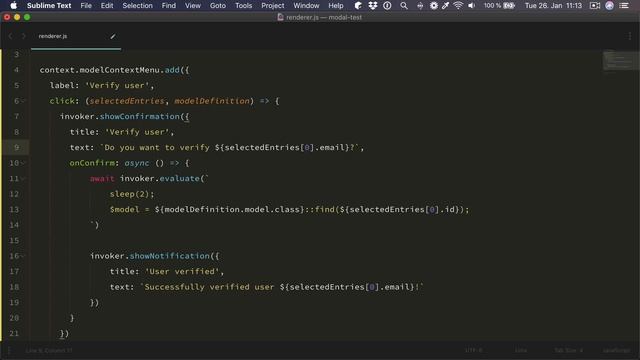Open the Find menu

pos(169,6)
